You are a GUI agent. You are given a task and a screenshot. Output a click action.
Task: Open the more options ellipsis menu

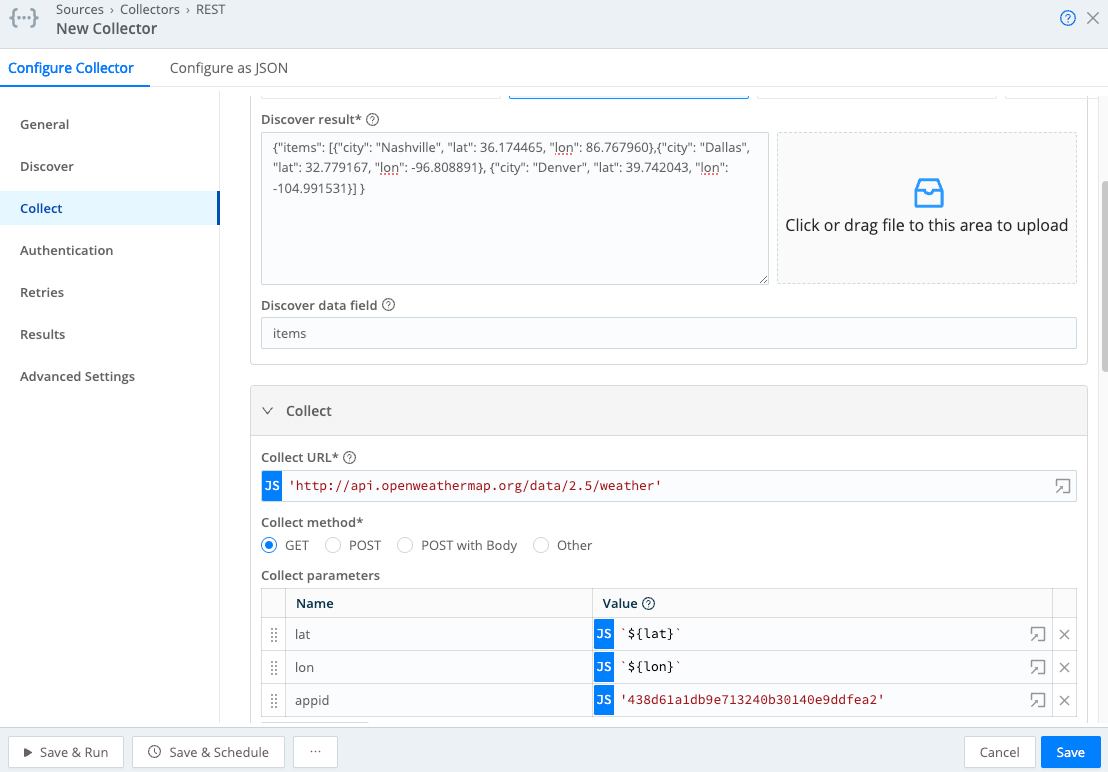click(x=315, y=752)
